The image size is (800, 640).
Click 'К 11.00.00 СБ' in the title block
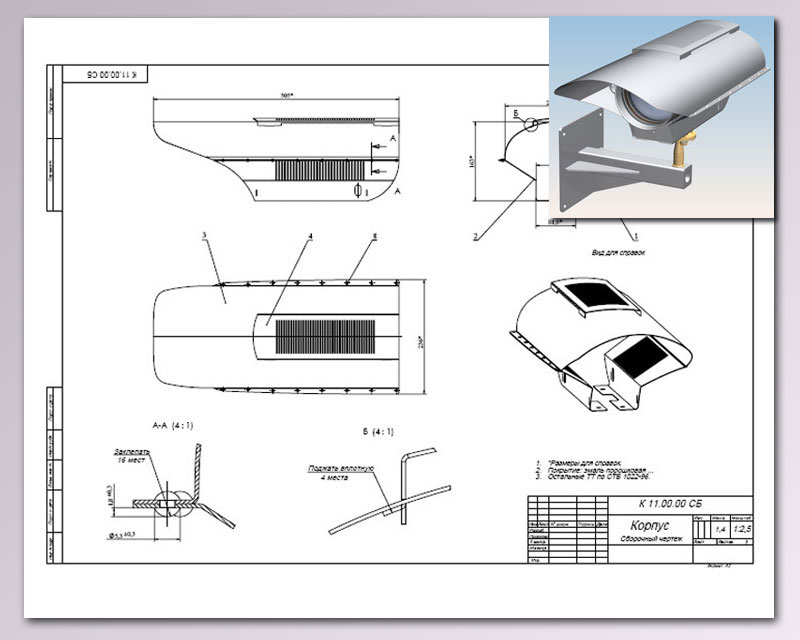(x=670, y=504)
